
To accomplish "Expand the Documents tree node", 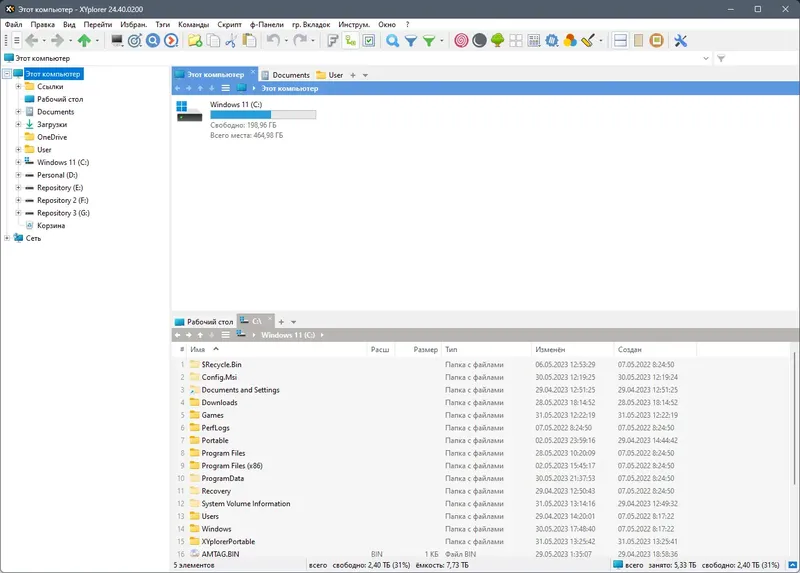I will click(x=18, y=112).
